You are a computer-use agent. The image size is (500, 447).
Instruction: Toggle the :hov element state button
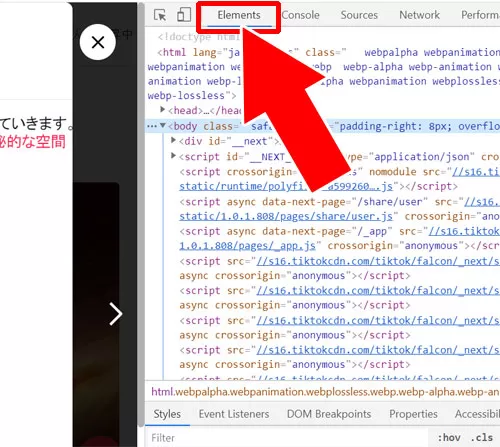pos(449,438)
